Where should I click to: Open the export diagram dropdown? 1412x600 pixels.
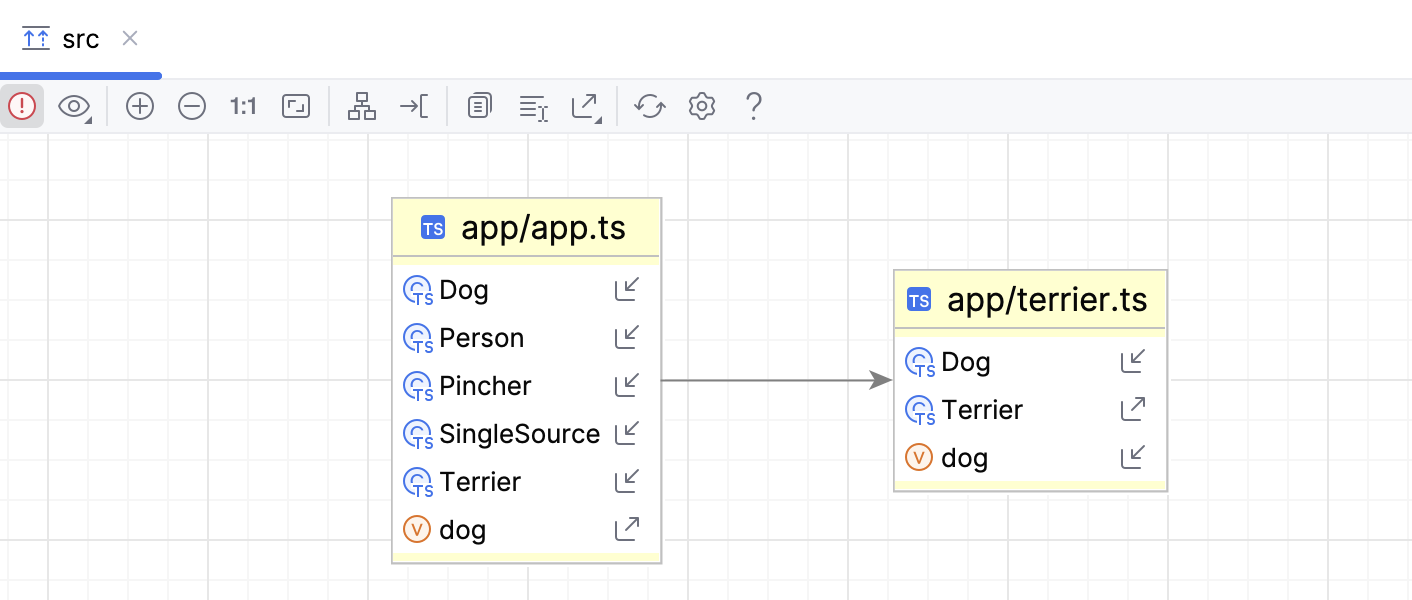point(586,107)
